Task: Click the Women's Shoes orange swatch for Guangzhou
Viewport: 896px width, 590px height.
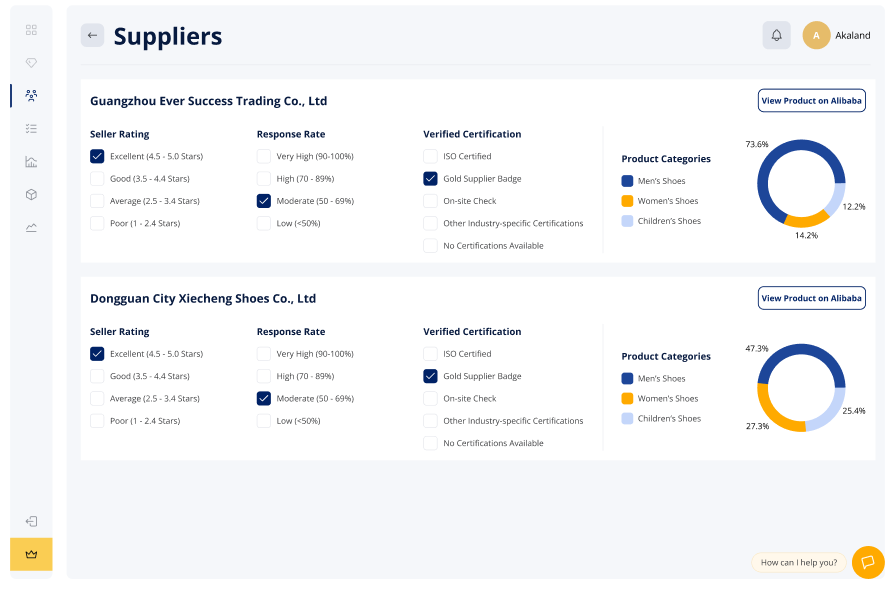Action: tap(627, 201)
